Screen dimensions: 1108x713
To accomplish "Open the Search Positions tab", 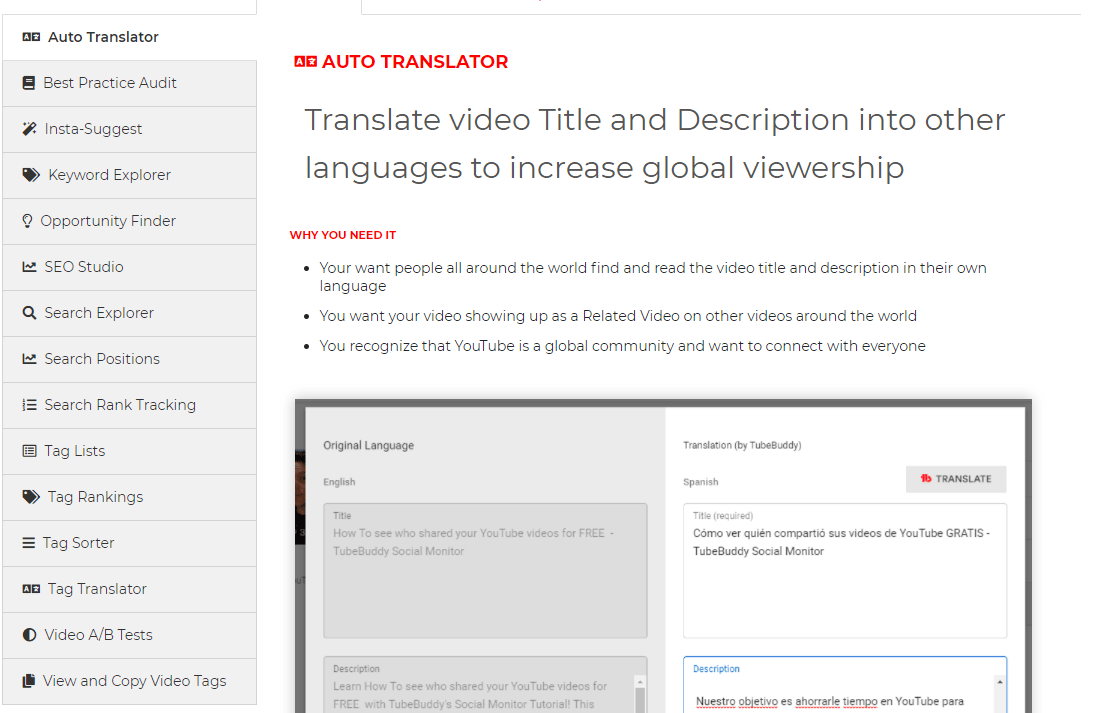I will 102,359.
